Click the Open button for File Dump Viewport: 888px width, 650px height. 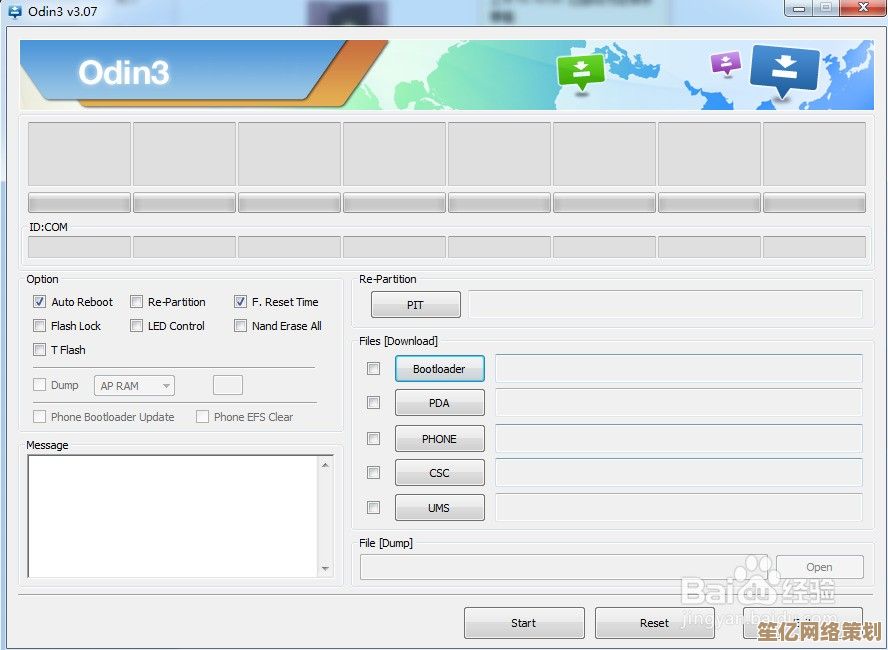[x=819, y=567]
